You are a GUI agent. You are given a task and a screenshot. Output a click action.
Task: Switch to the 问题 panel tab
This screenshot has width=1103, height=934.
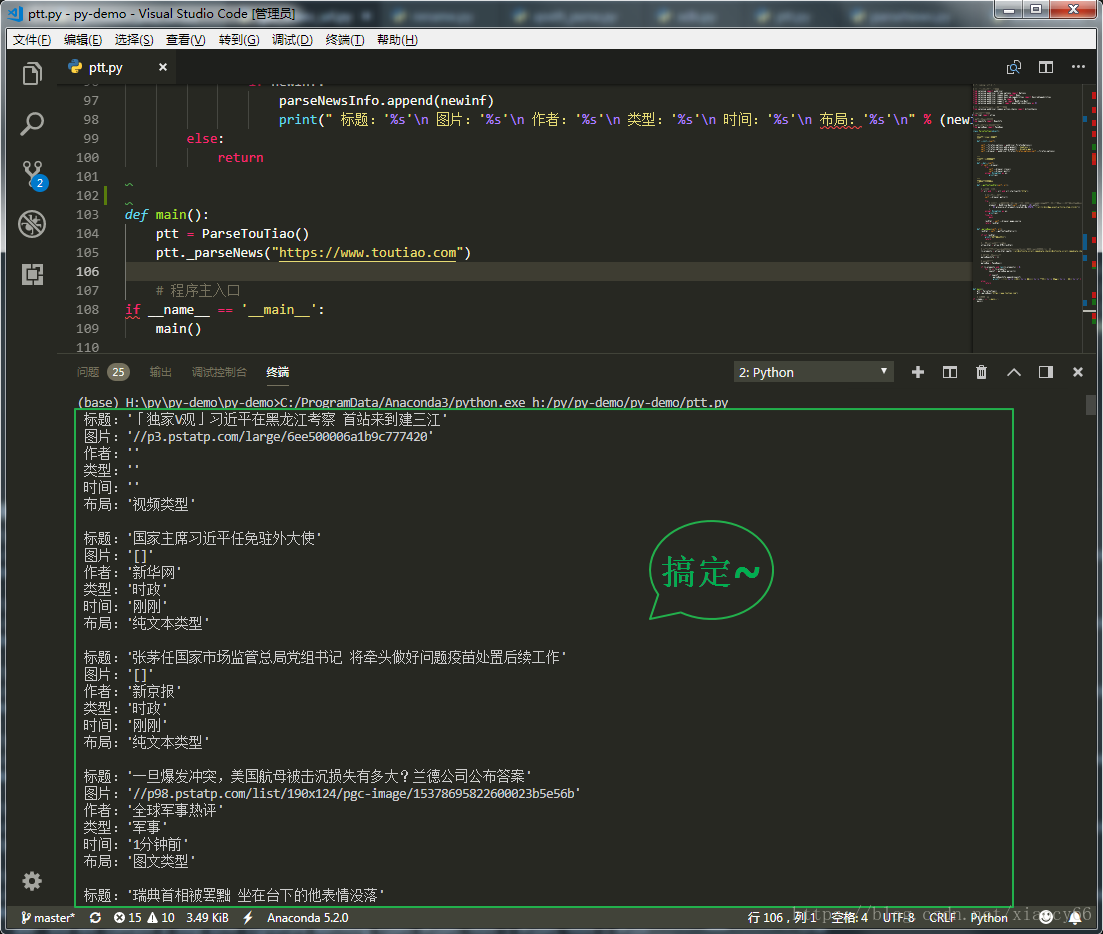pyautogui.click(x=87, y=372)
